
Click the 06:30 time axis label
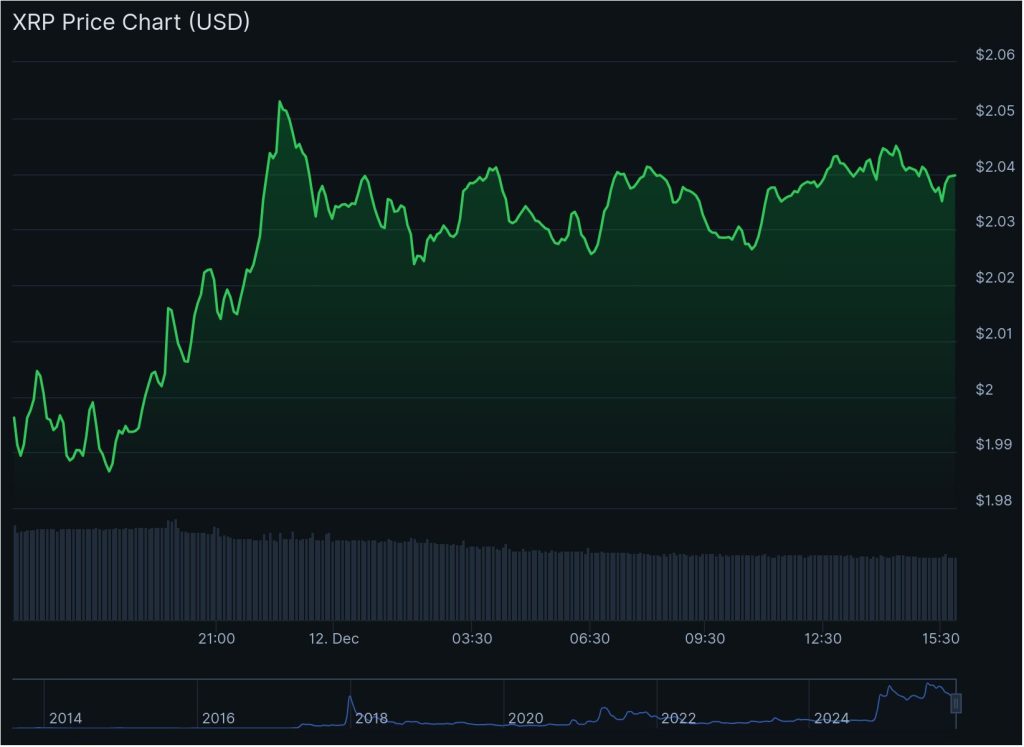[590, 639]
